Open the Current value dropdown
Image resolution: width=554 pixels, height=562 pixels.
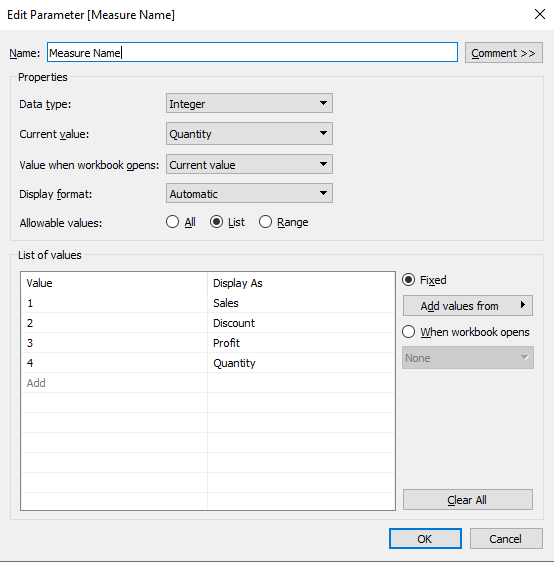point(249,134)
